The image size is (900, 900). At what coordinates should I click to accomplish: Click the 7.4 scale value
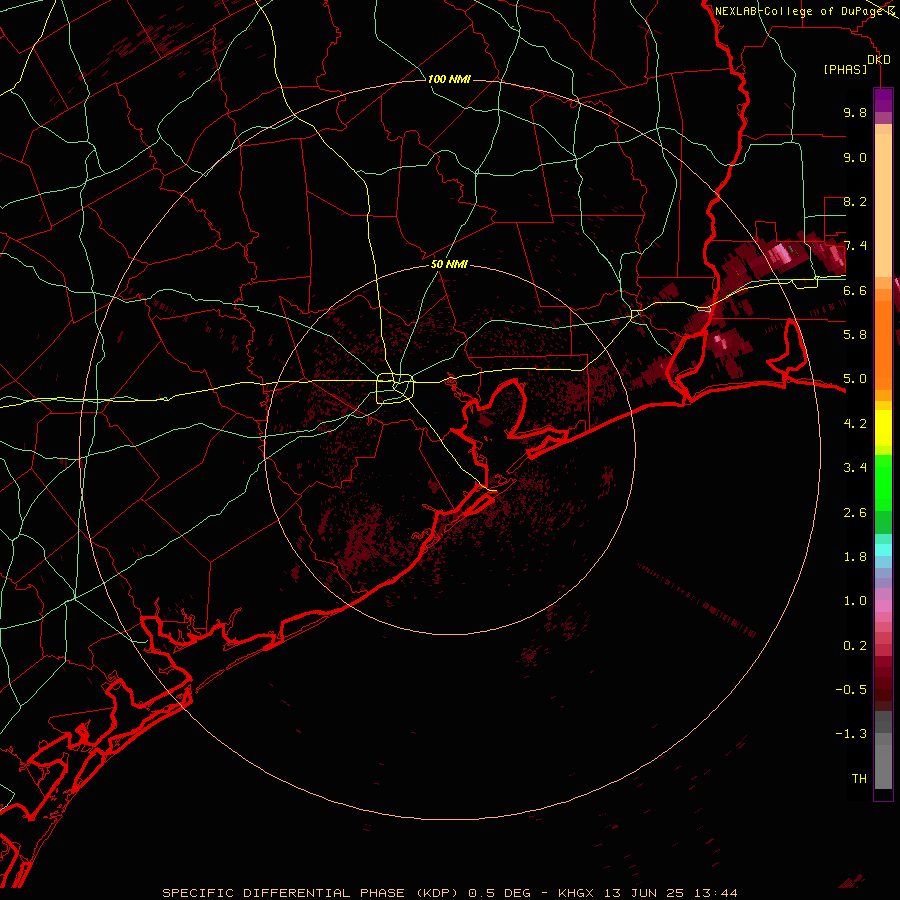pos(855,246)
